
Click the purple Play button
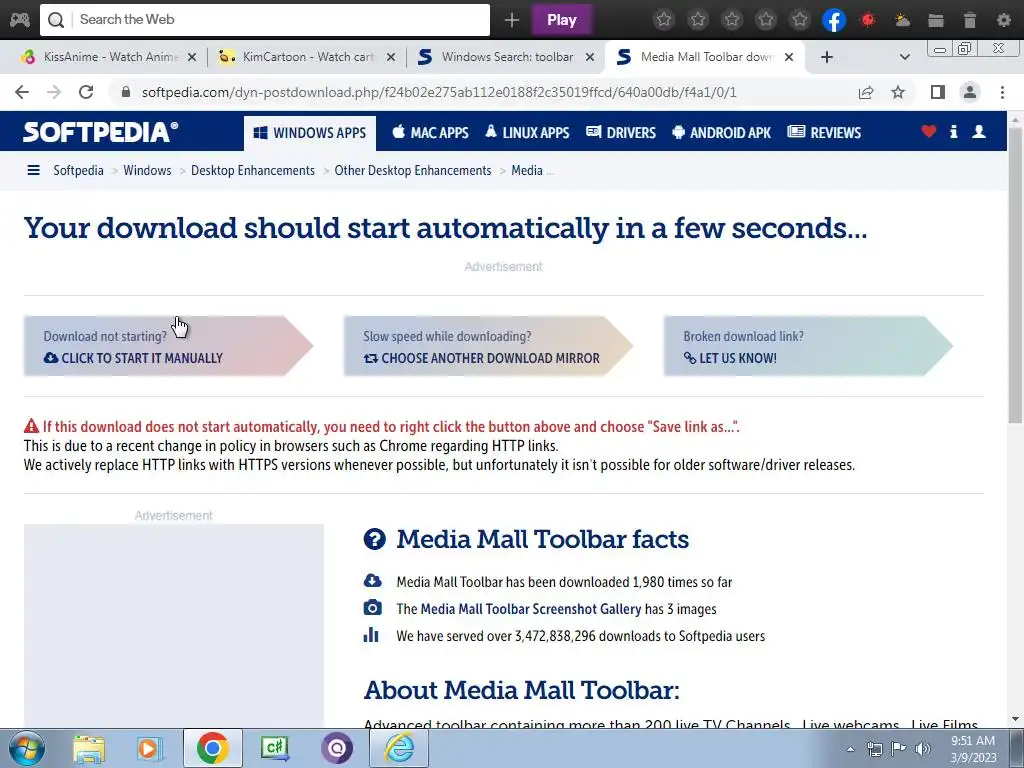pyautogui.click(x=562, y=20)
